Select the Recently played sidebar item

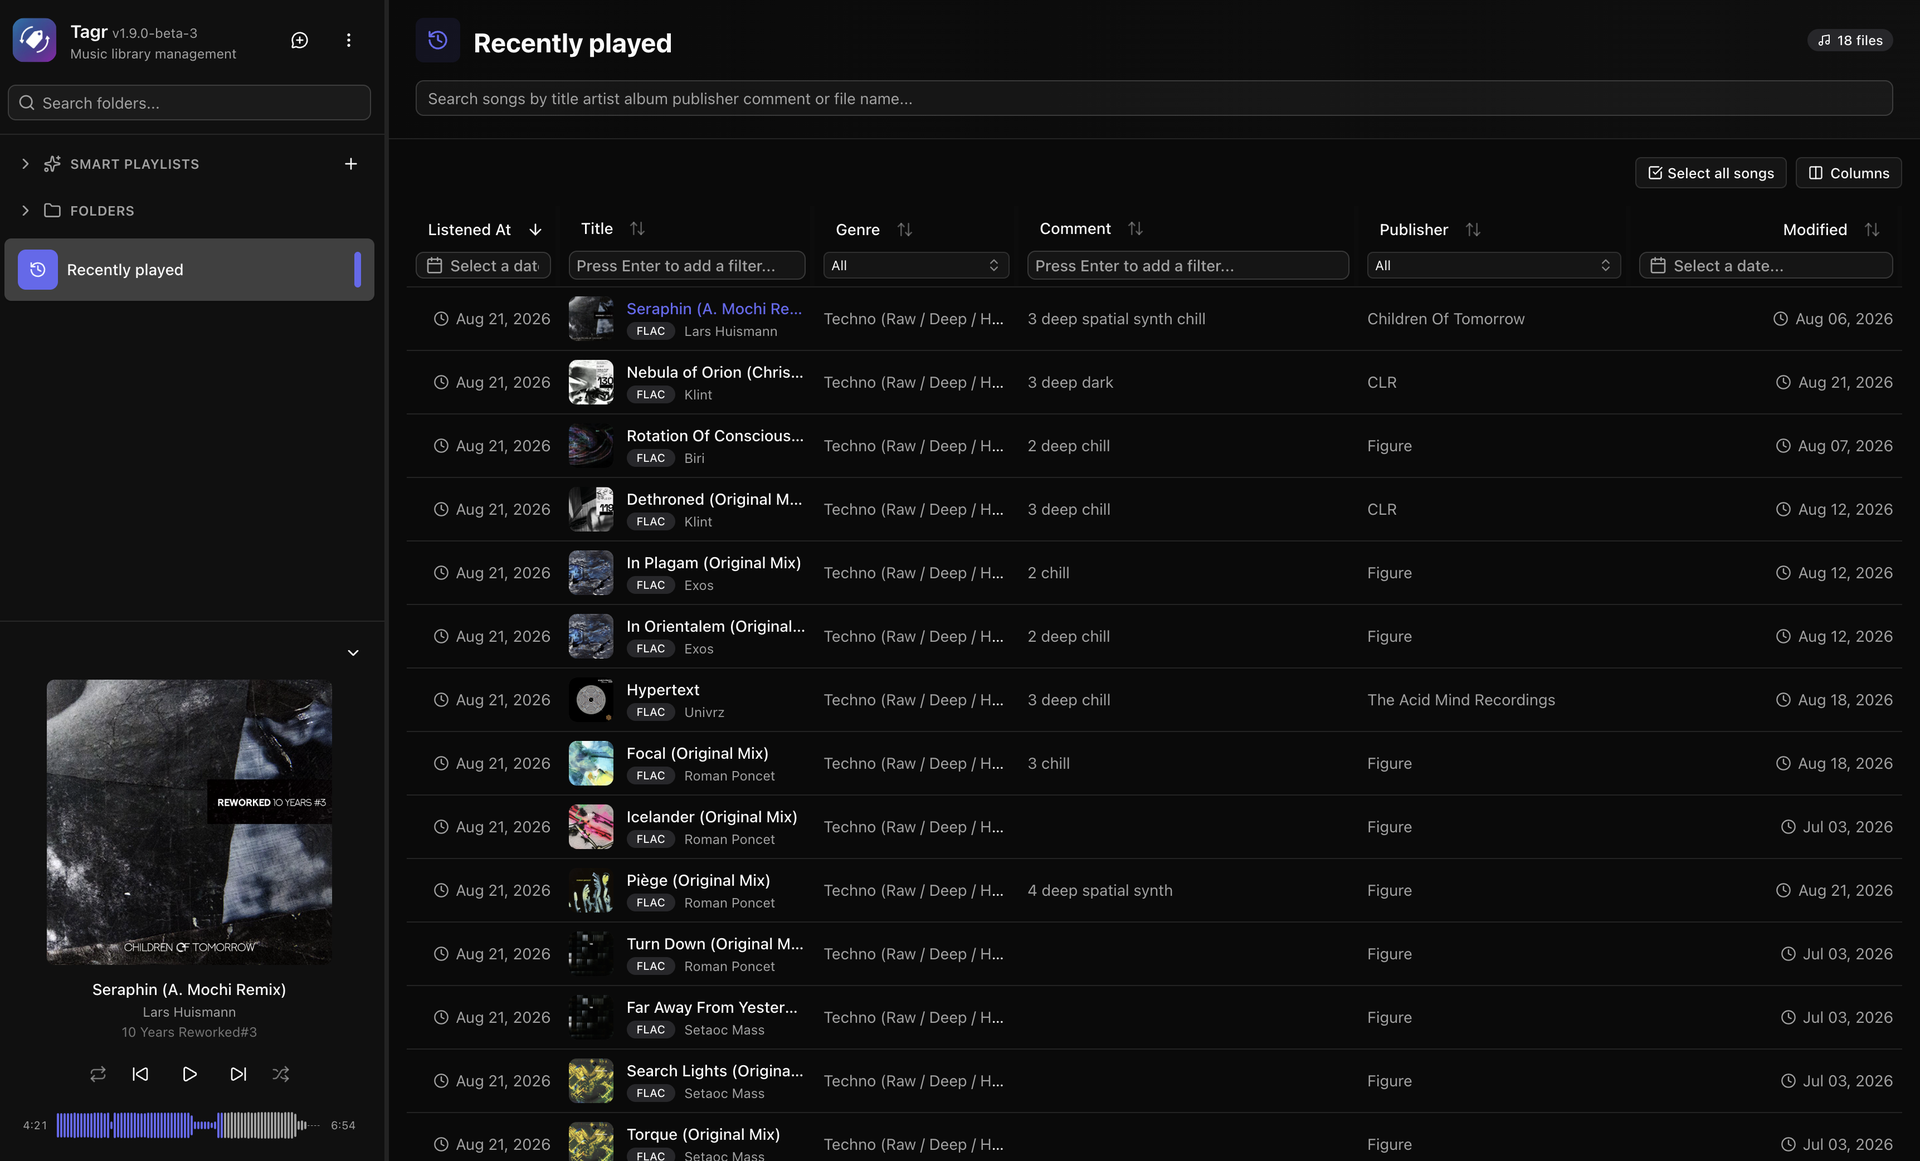click(x=189, y=270)
